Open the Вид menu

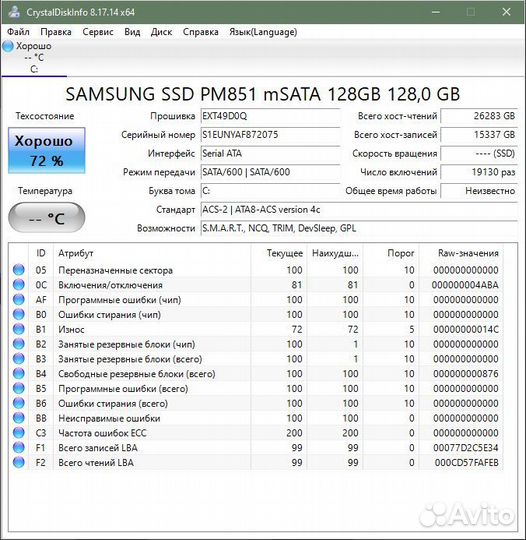(132, 32)
